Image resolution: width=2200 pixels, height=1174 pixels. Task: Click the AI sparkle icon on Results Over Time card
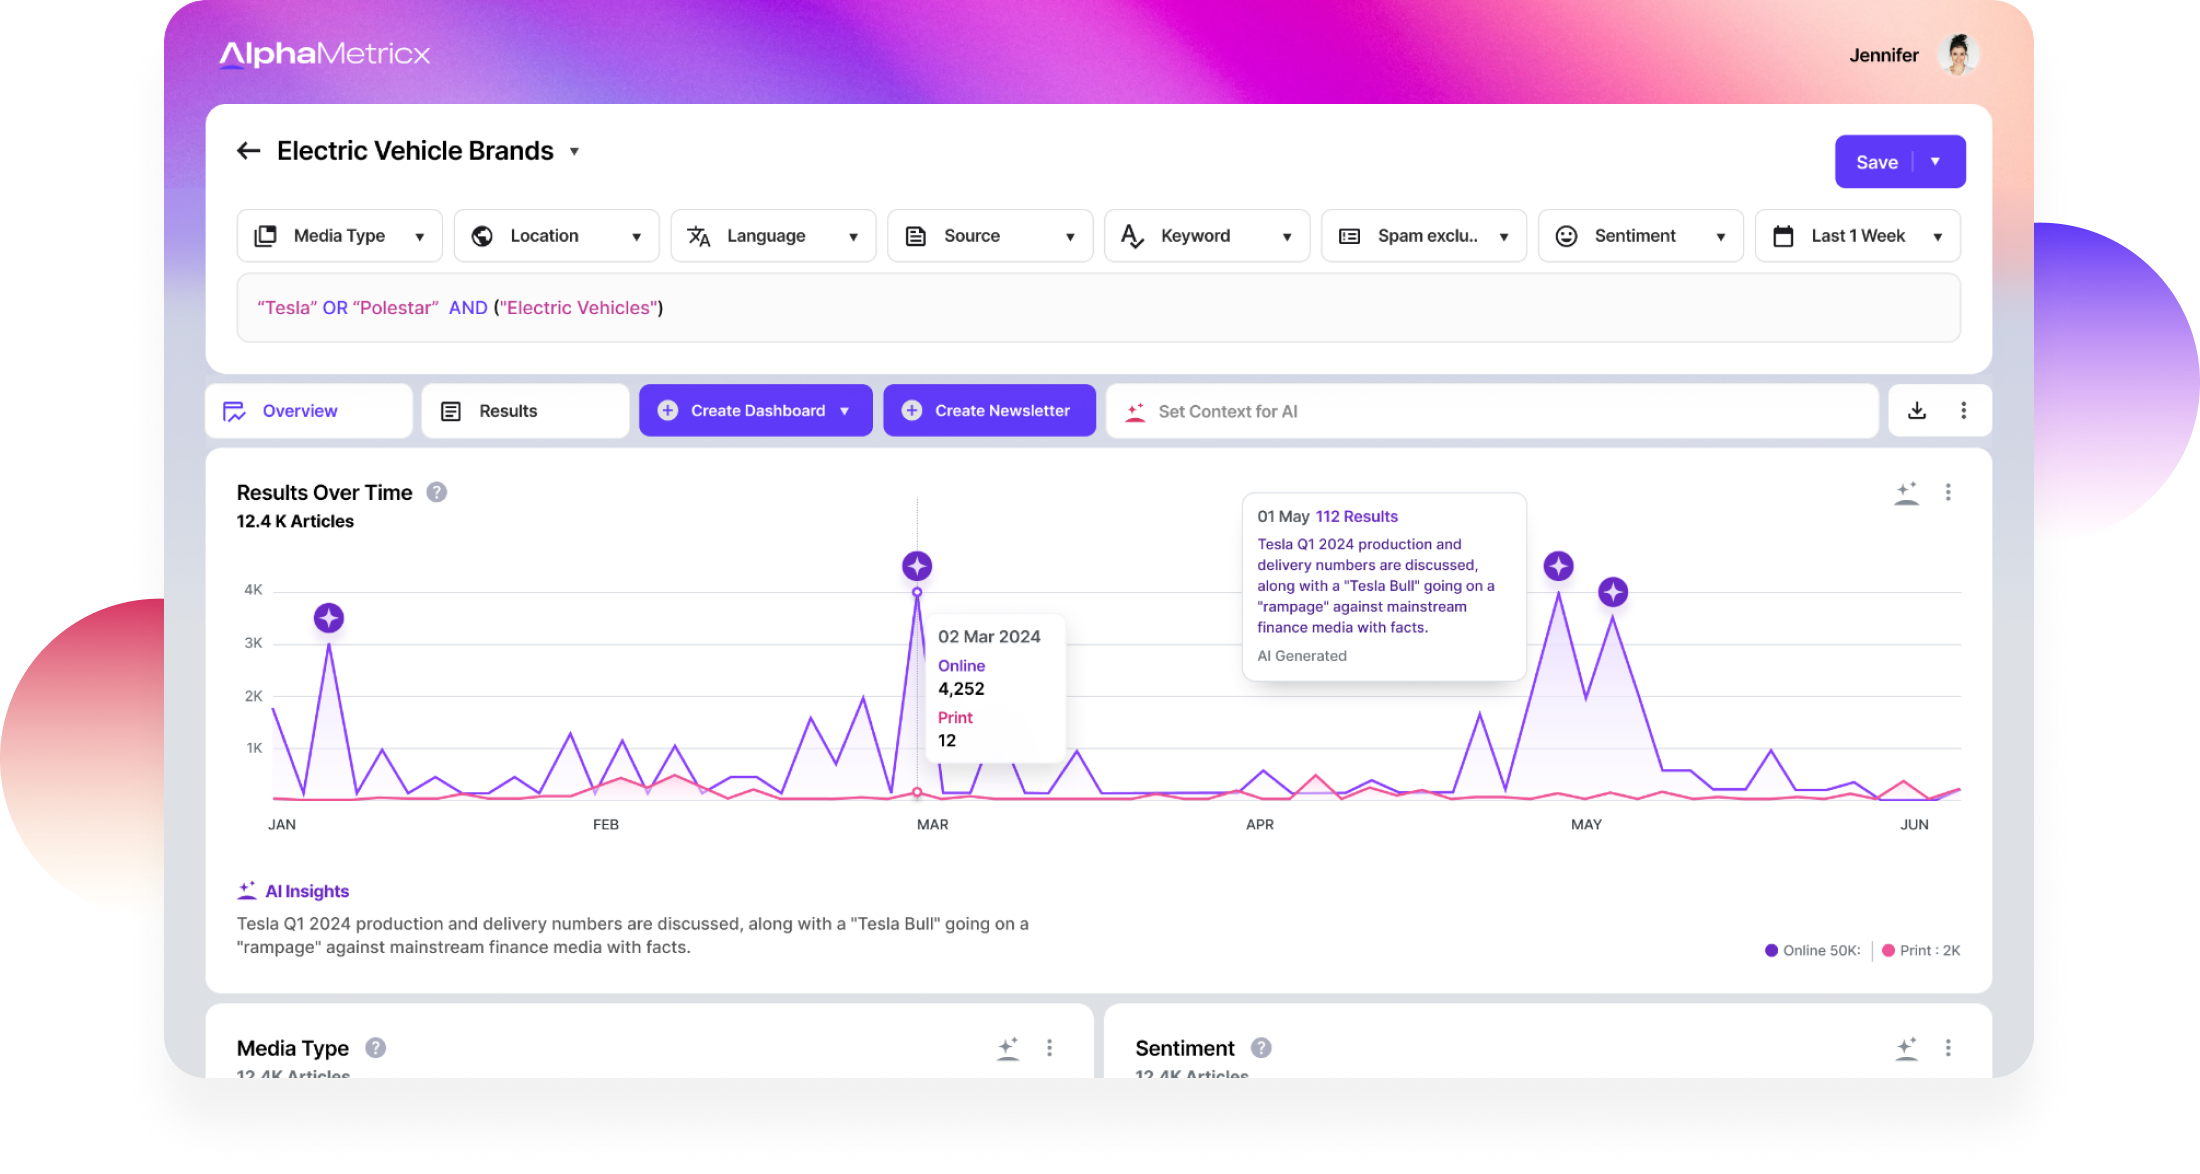[x=1907, y=492]
